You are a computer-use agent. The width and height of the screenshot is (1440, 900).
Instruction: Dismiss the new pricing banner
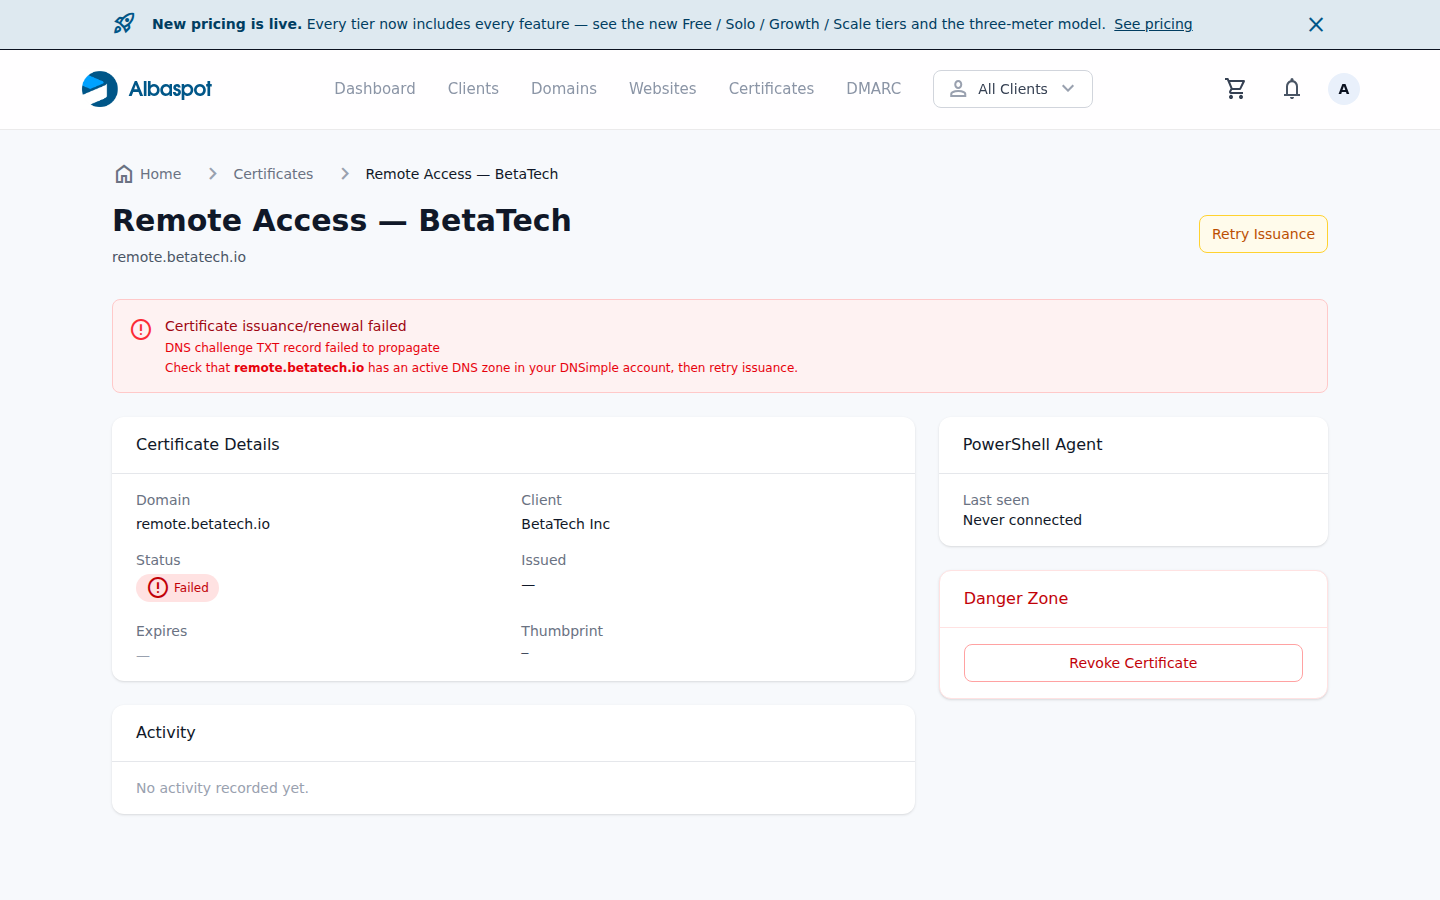[x=1316, y=24]
